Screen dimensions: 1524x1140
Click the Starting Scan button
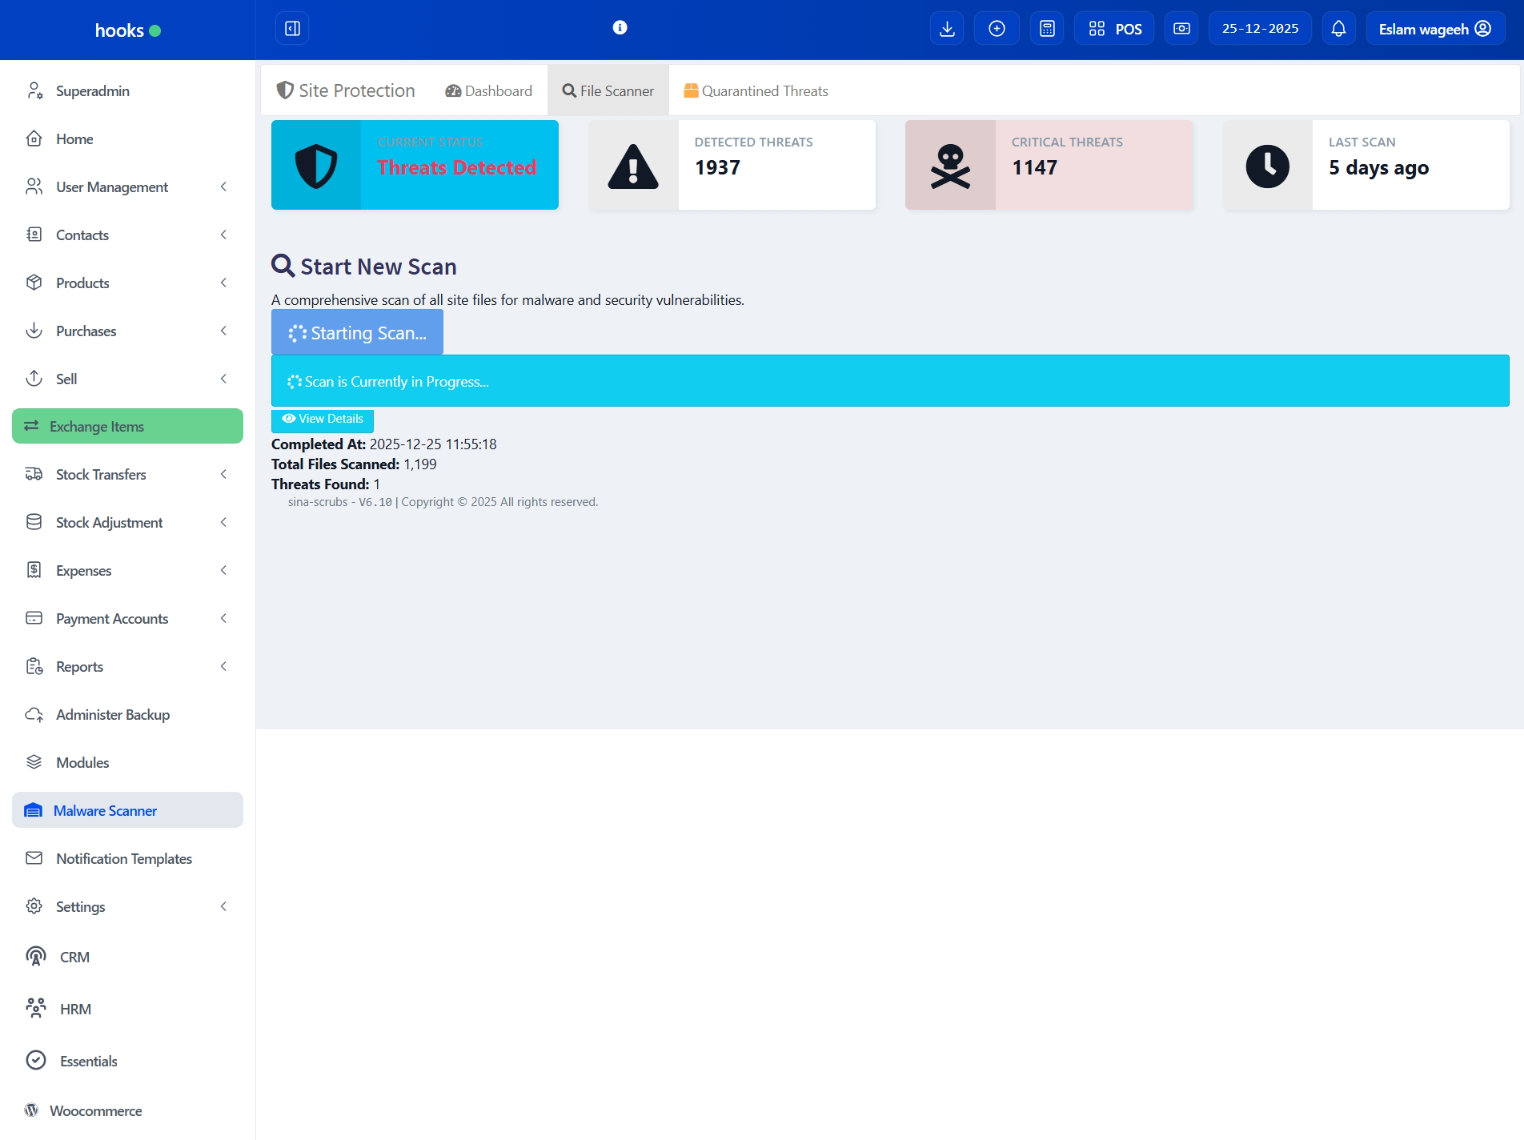tap(357, 333)
